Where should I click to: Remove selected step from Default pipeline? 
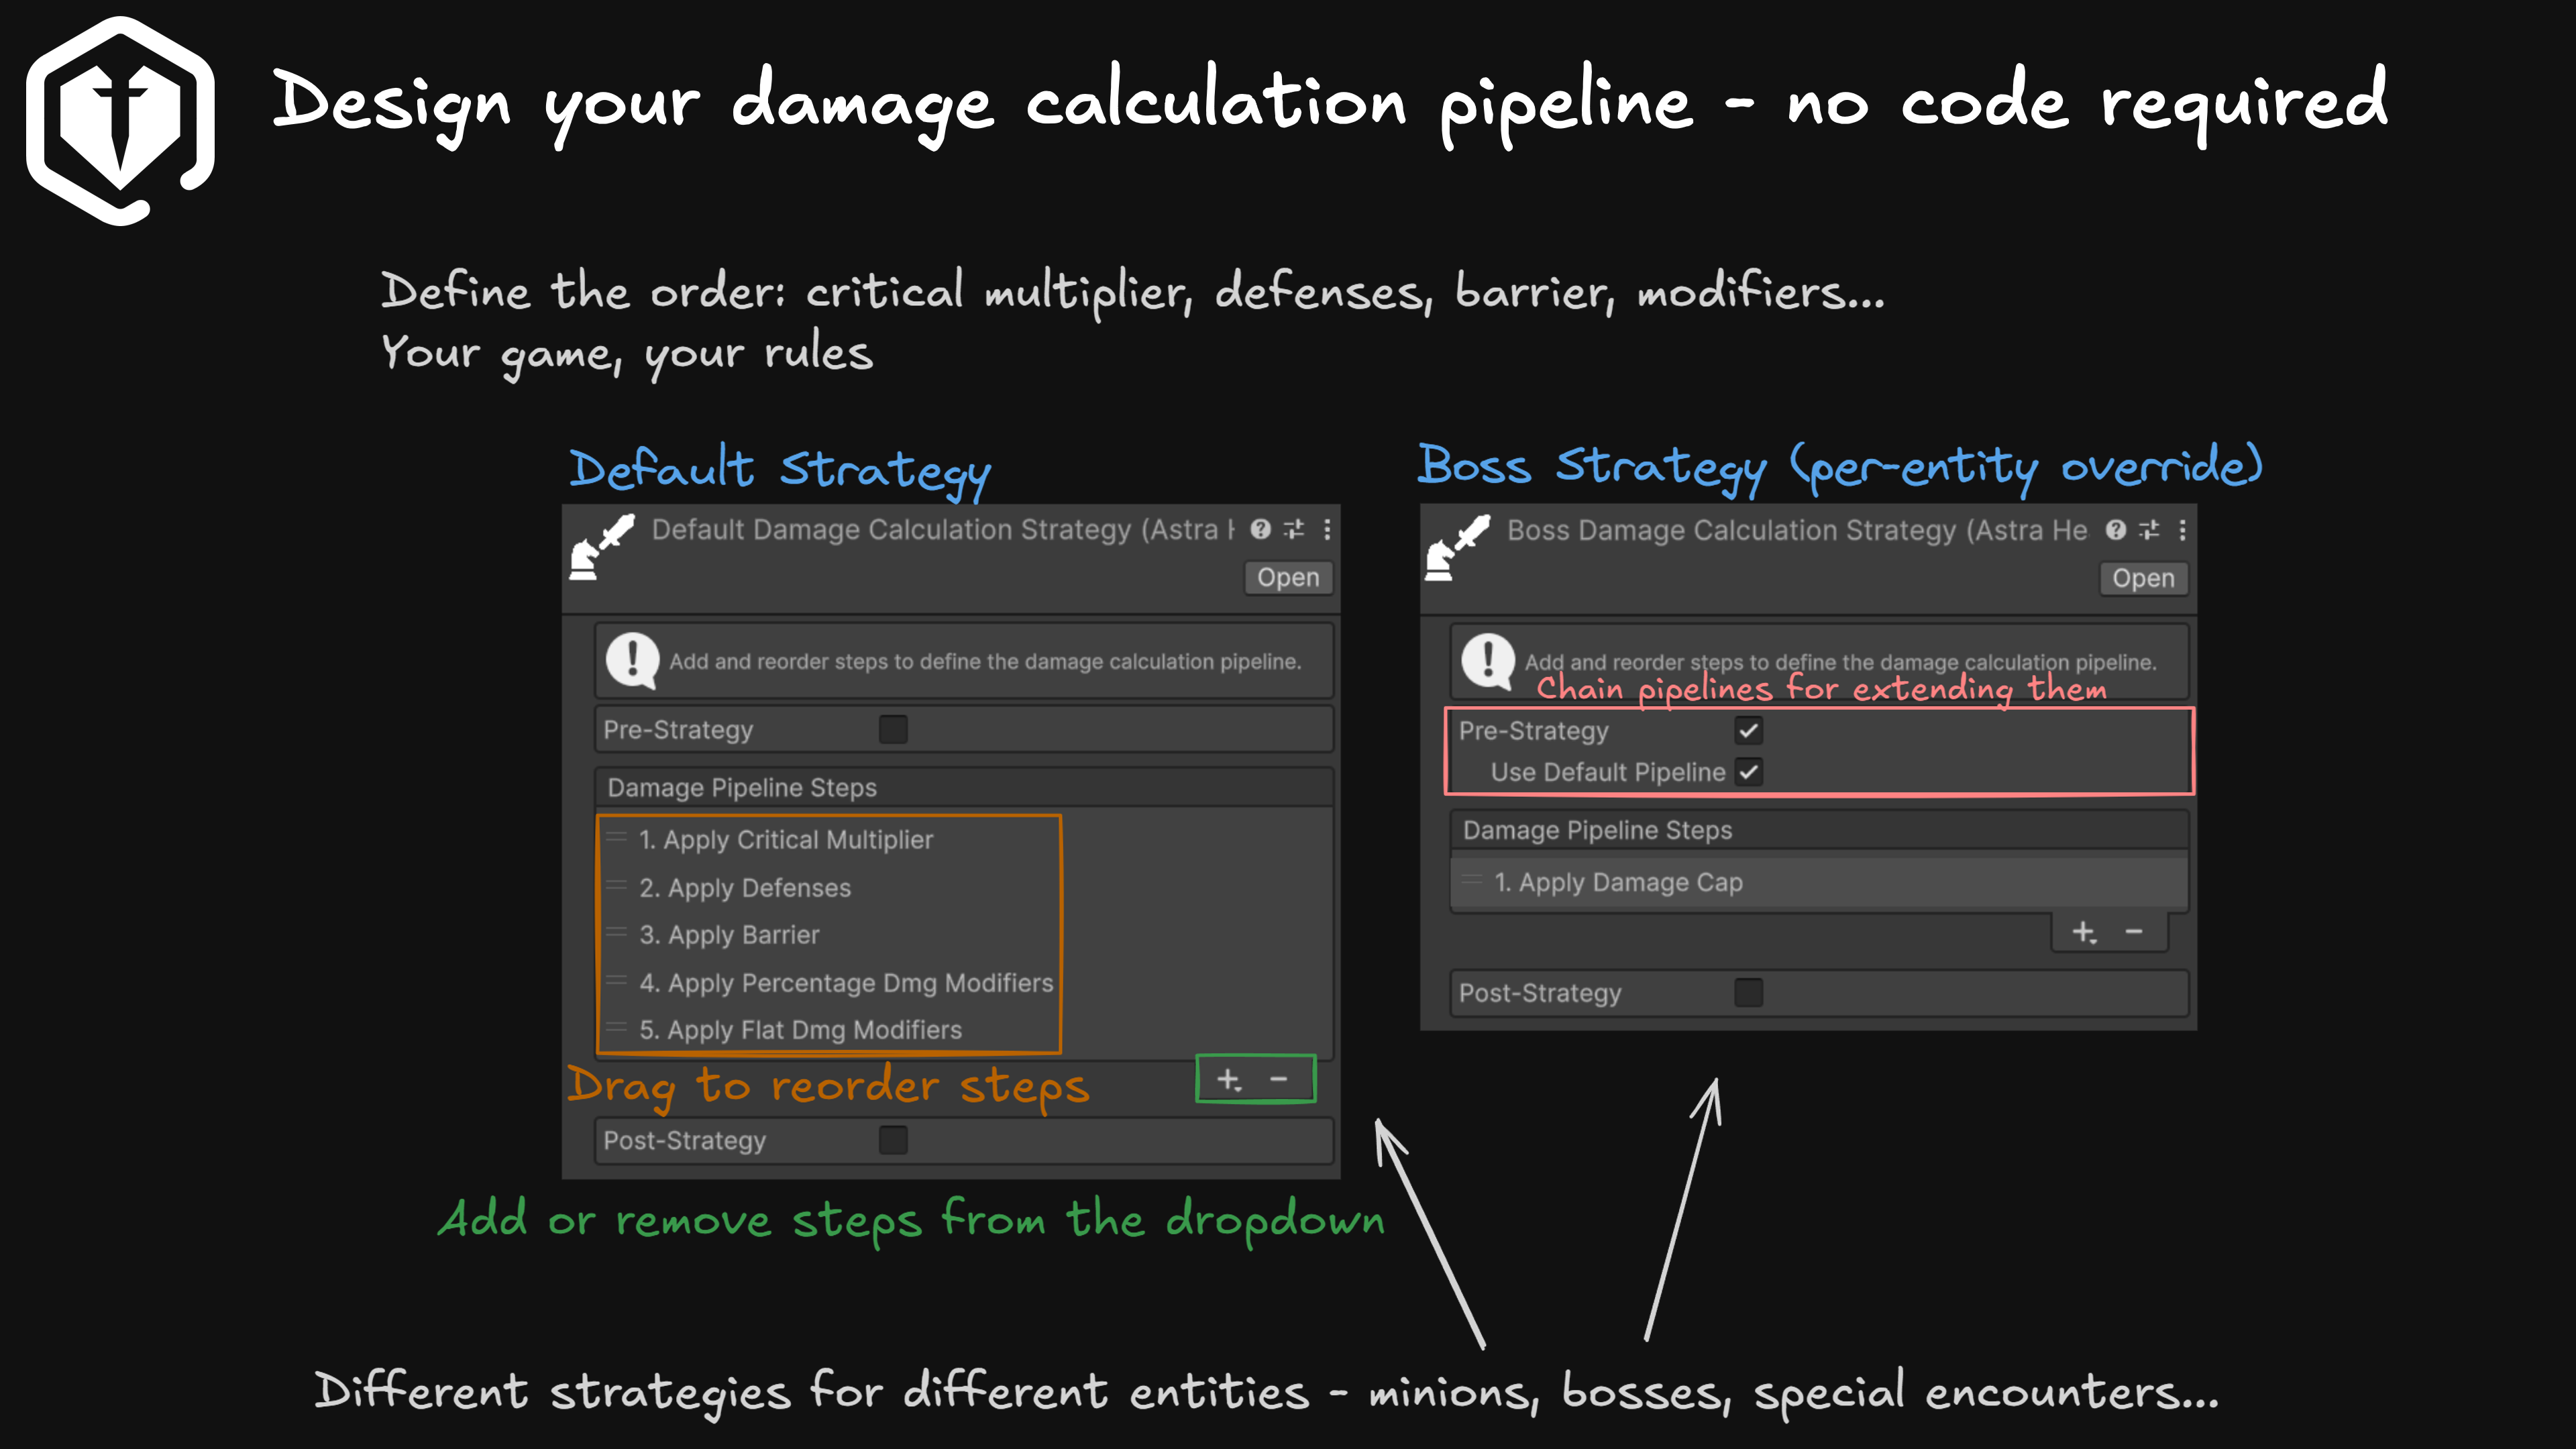1278,1080
